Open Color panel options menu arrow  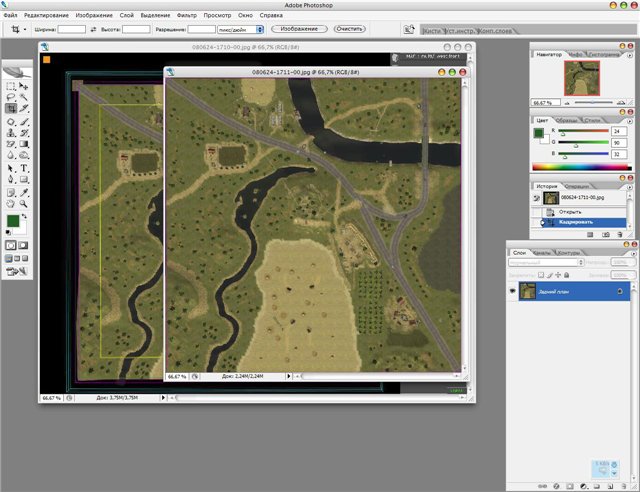tap(630, 121)
